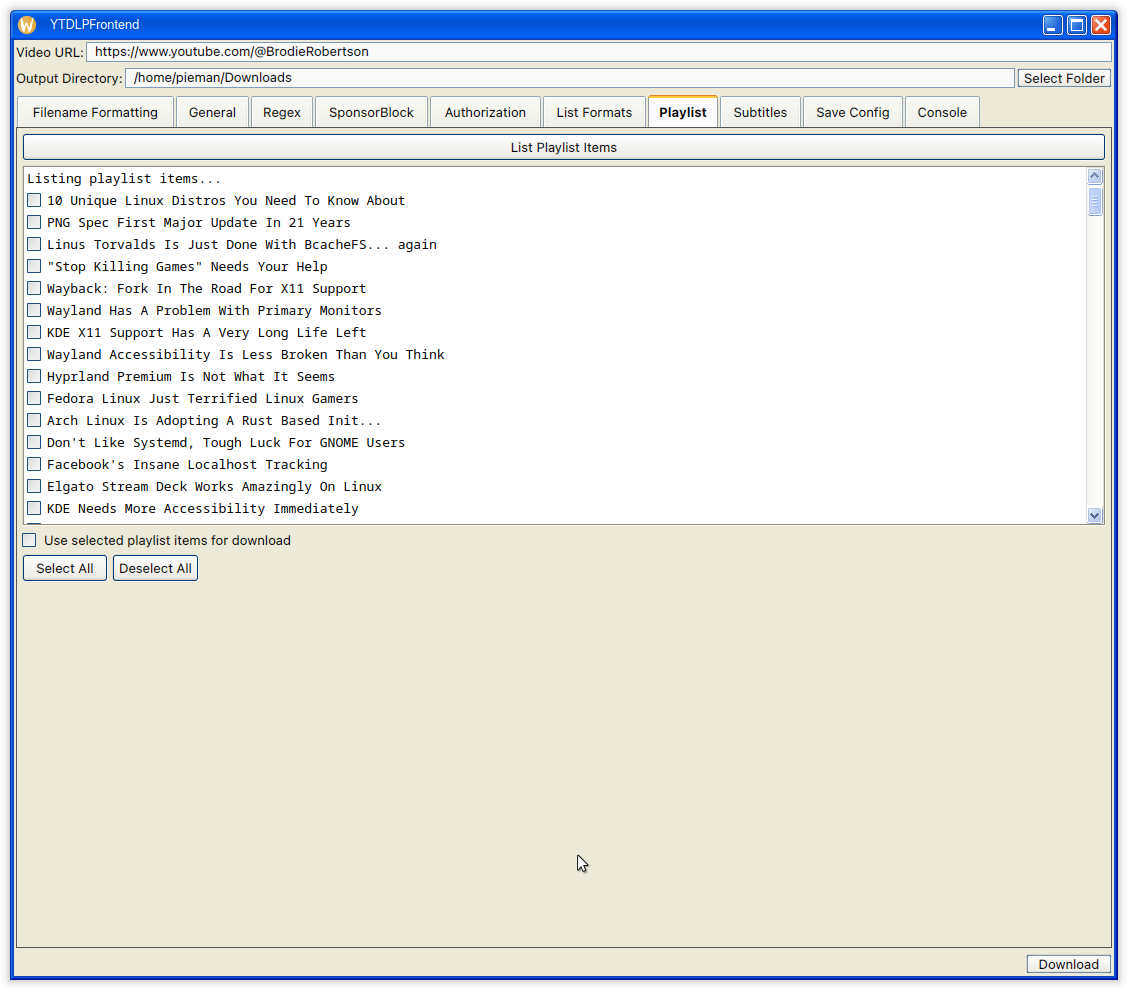Check 'KDE Needs More Accessibility Immediately' checkbox
The image size is (1128, 990).
pyautogui.click(x=34, y=508)
